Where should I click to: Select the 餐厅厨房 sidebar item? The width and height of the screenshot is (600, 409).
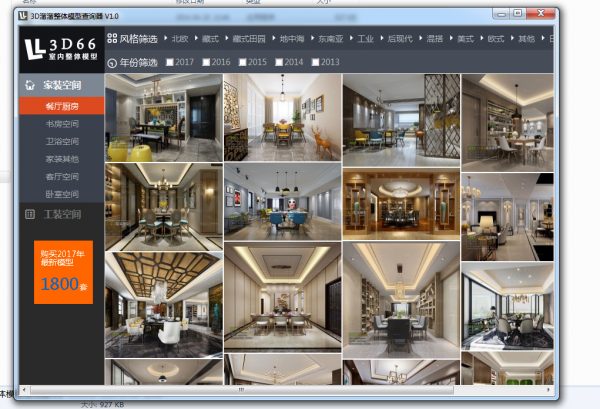point(61,106)
